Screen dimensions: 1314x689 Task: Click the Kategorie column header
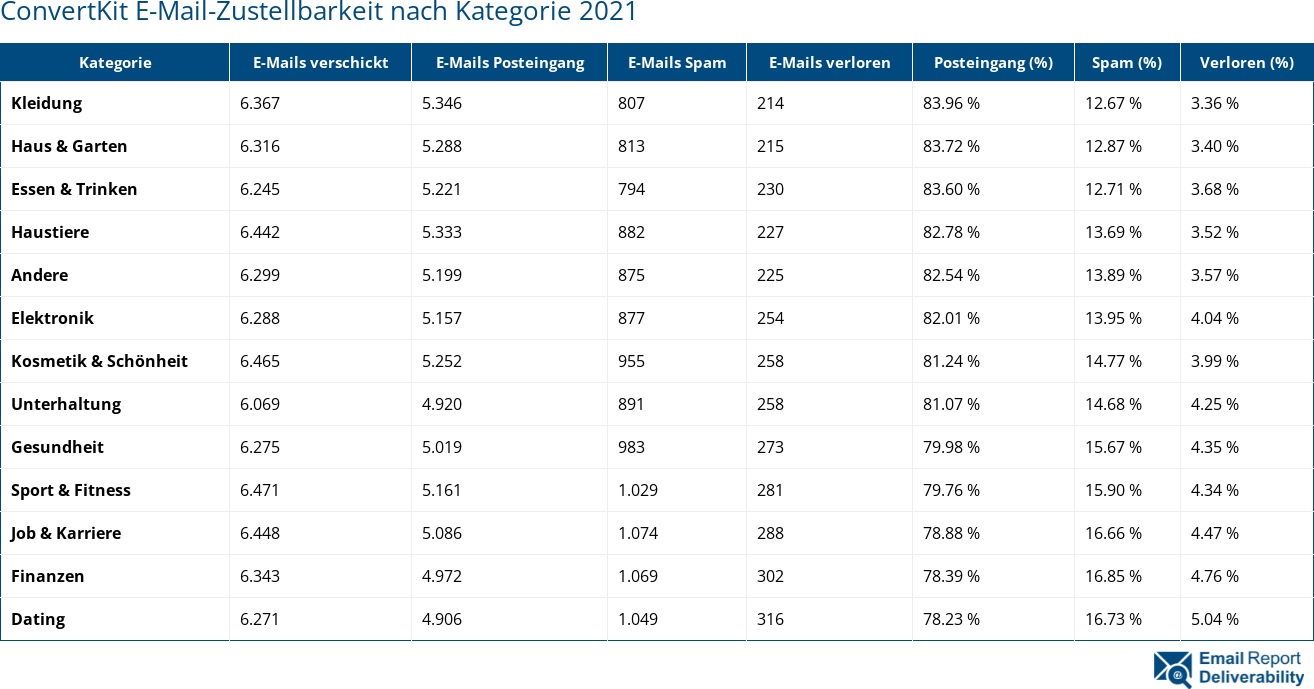pos(115,62)
